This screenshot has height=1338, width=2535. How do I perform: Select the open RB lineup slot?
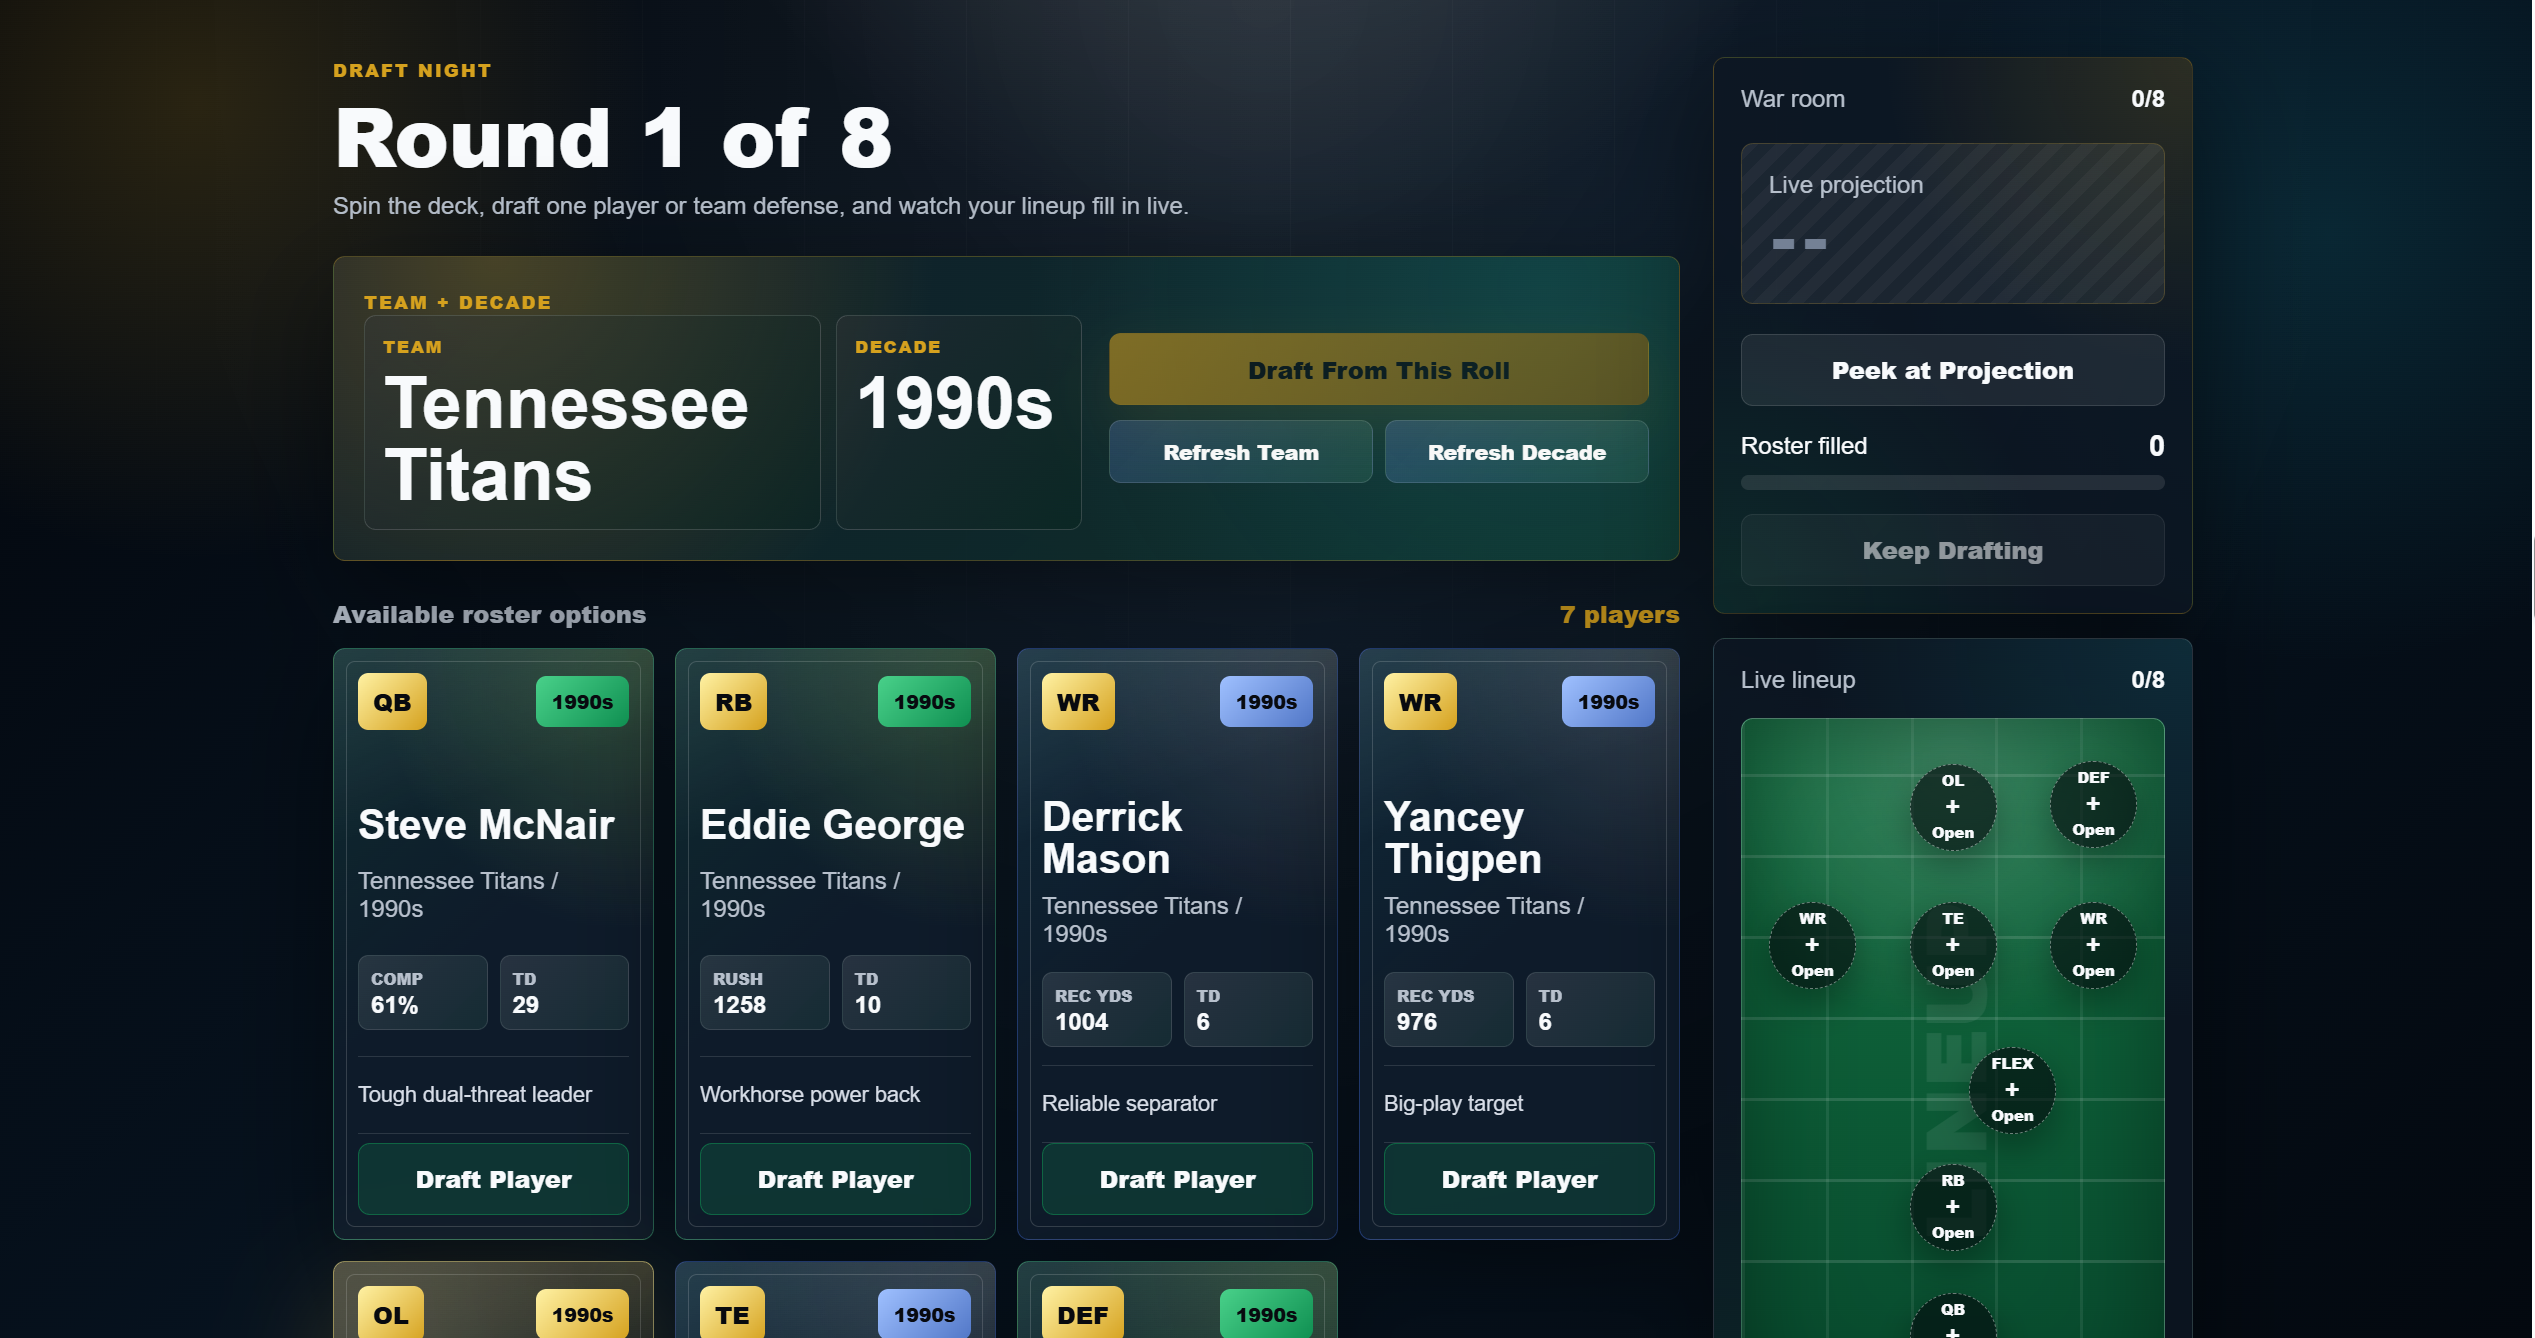[1952, 1207]
